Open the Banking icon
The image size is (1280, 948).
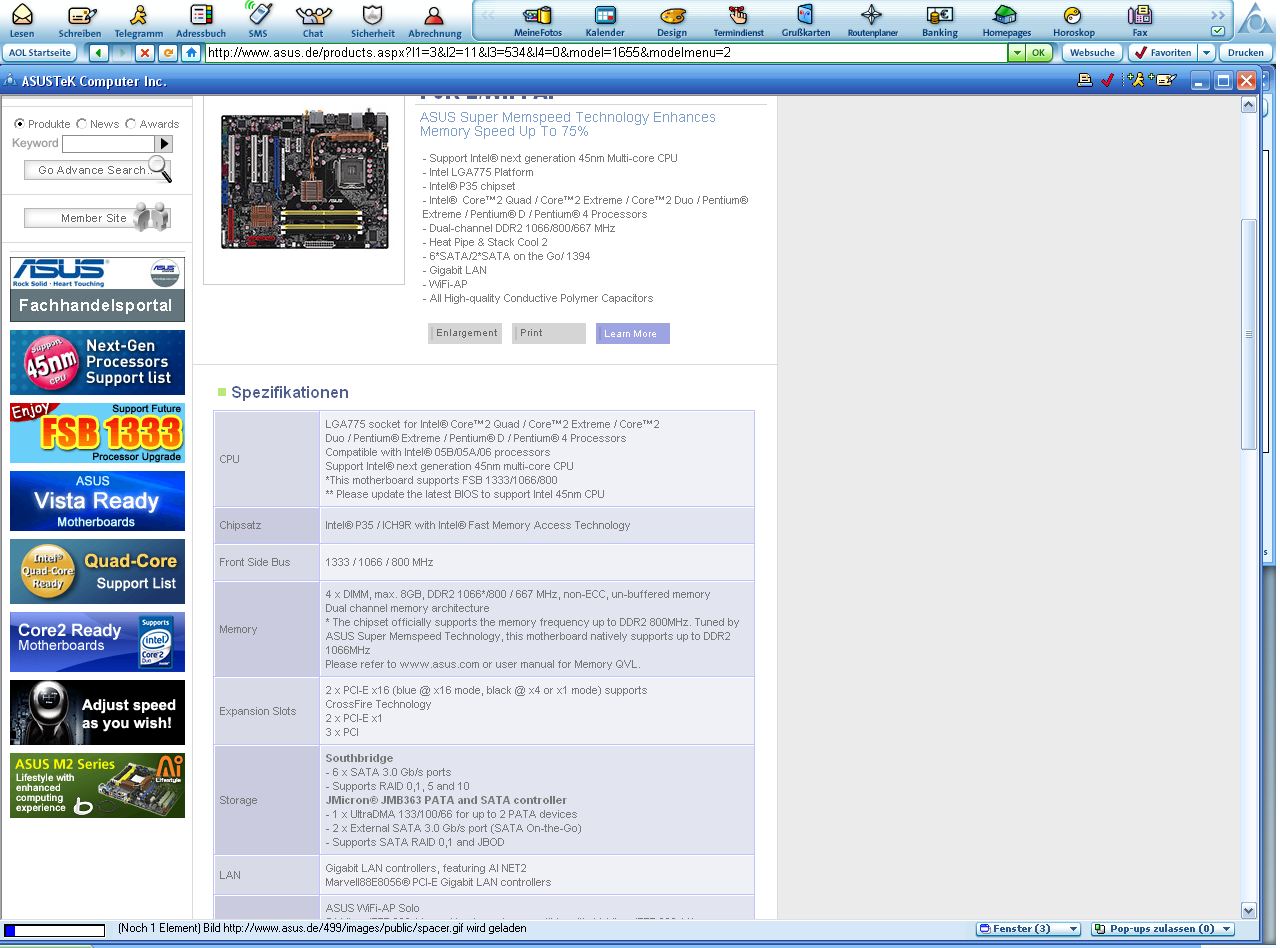pos(940,15)
